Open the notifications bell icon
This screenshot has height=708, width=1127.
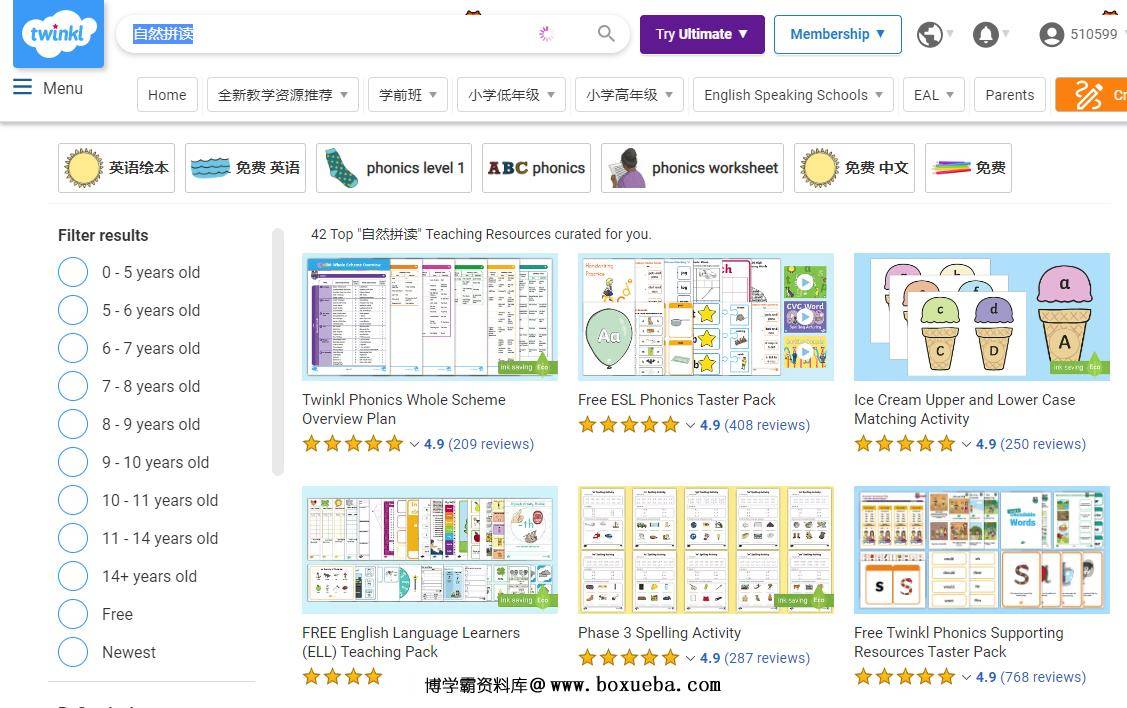click(985, 34)
